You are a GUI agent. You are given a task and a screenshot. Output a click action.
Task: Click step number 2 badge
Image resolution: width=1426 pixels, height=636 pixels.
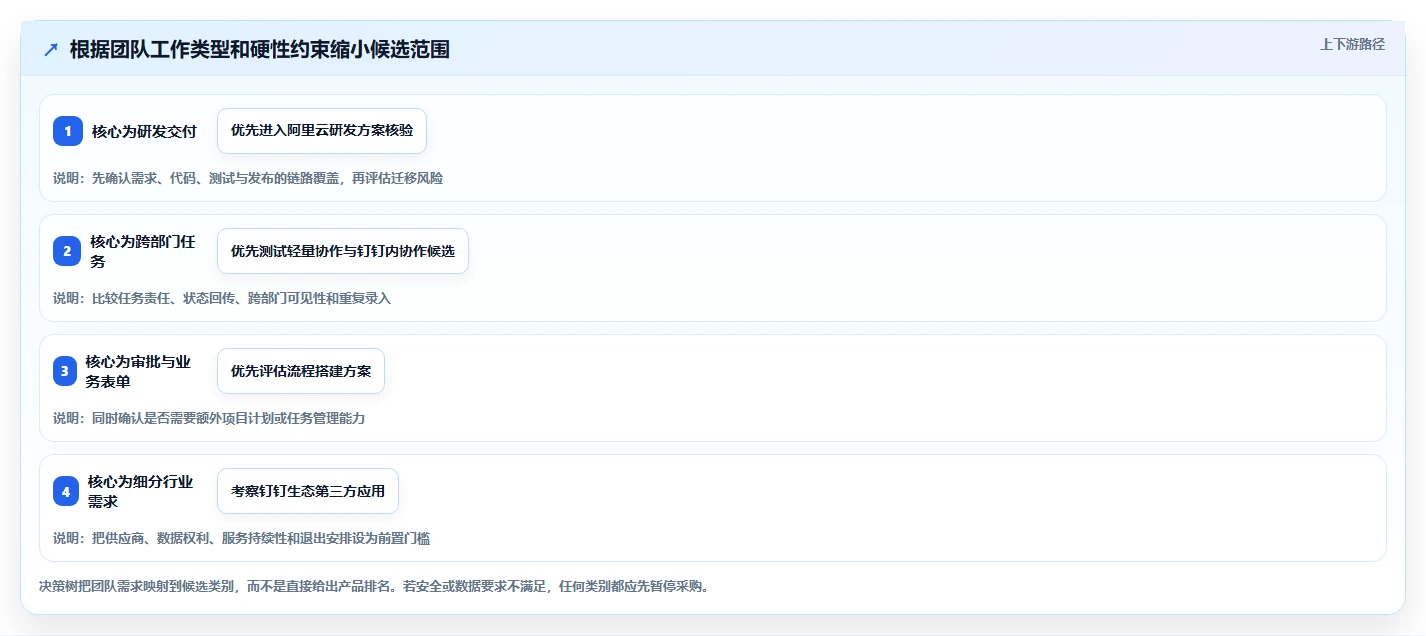pos(67,251)
